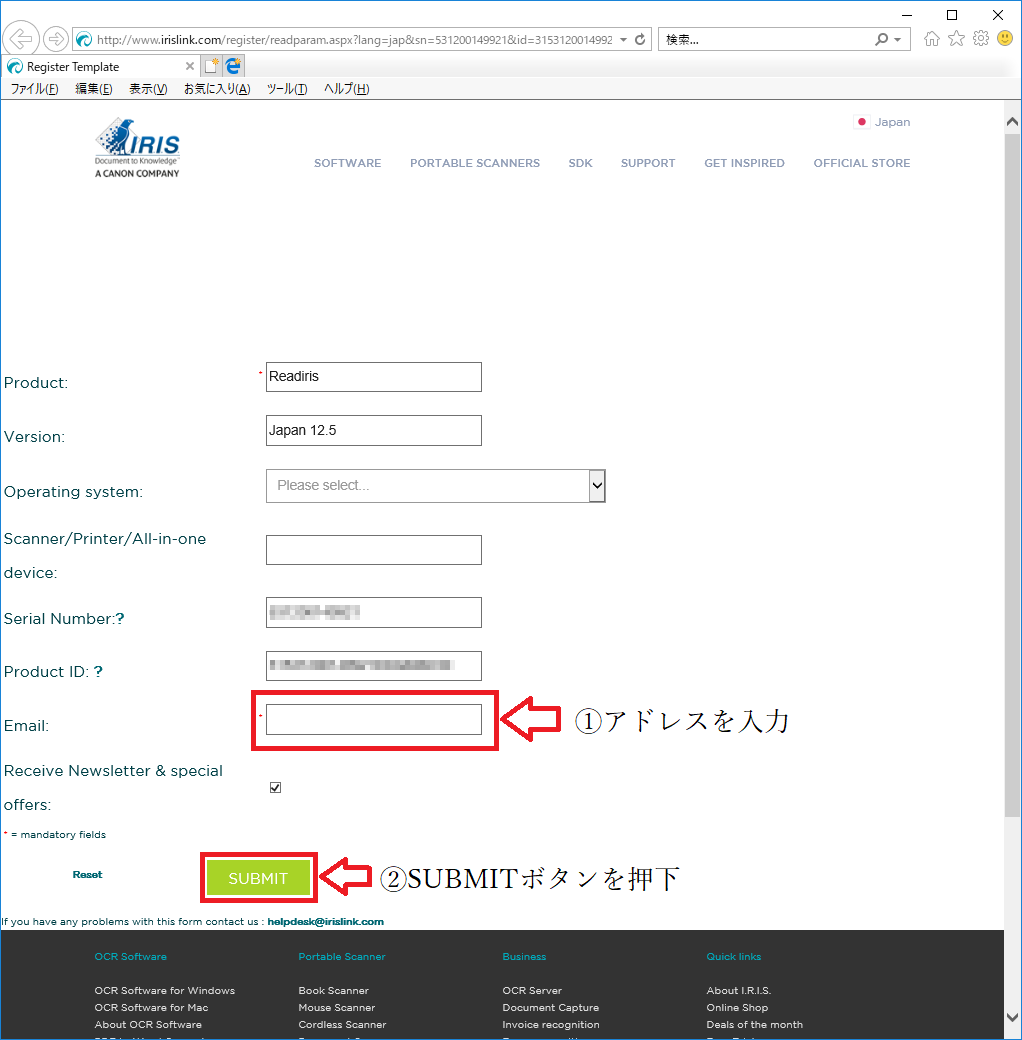Open the Online Shop footer link
The width and height of the screenshot is (1022, 1040).
coord(737,1008)
